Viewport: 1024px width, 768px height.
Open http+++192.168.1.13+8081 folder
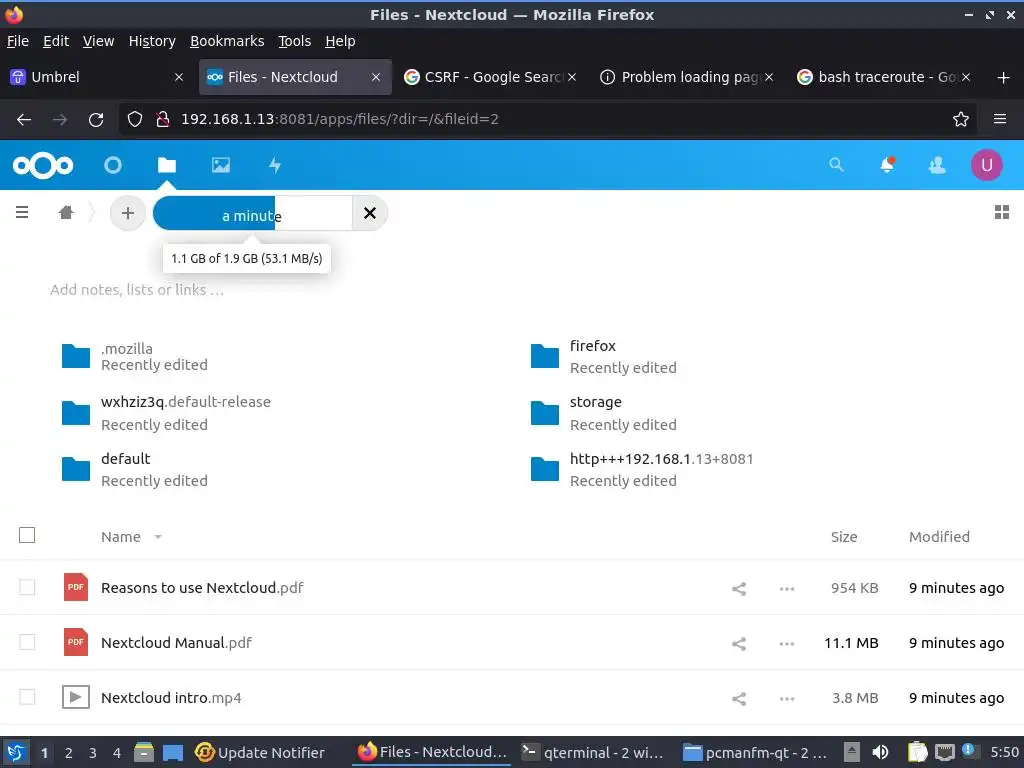[641, 469]
